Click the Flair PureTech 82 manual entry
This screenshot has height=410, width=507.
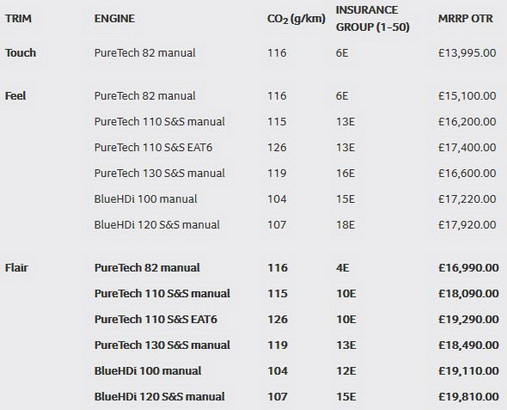coord(147,268)
